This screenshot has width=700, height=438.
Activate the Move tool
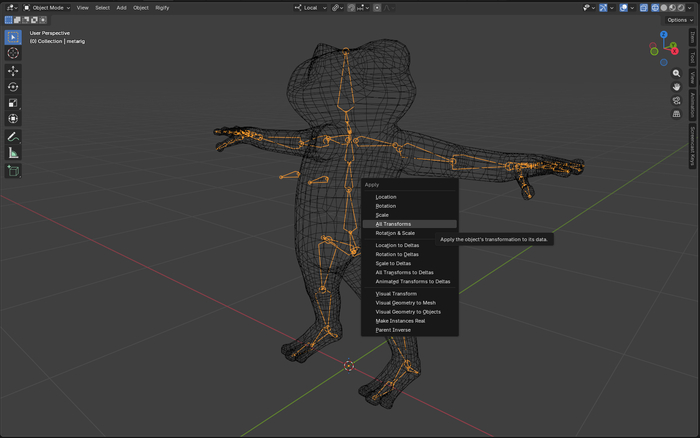[x=13, y=71]
